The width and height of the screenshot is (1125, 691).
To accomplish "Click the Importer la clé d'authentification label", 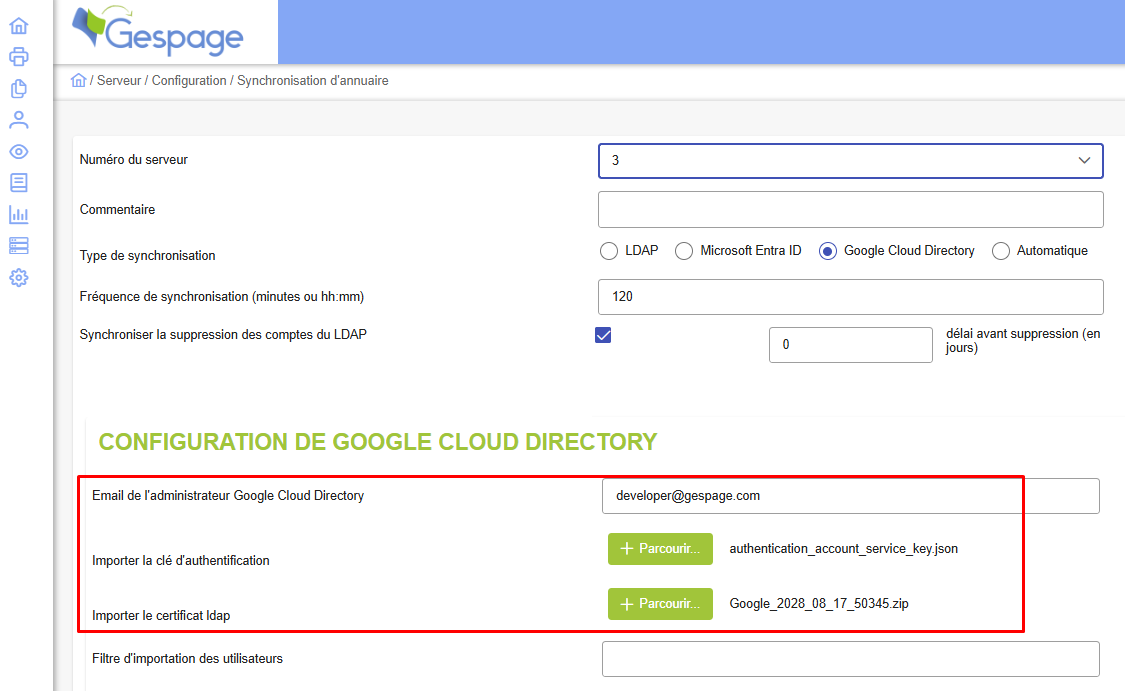I will click(181, 560).
